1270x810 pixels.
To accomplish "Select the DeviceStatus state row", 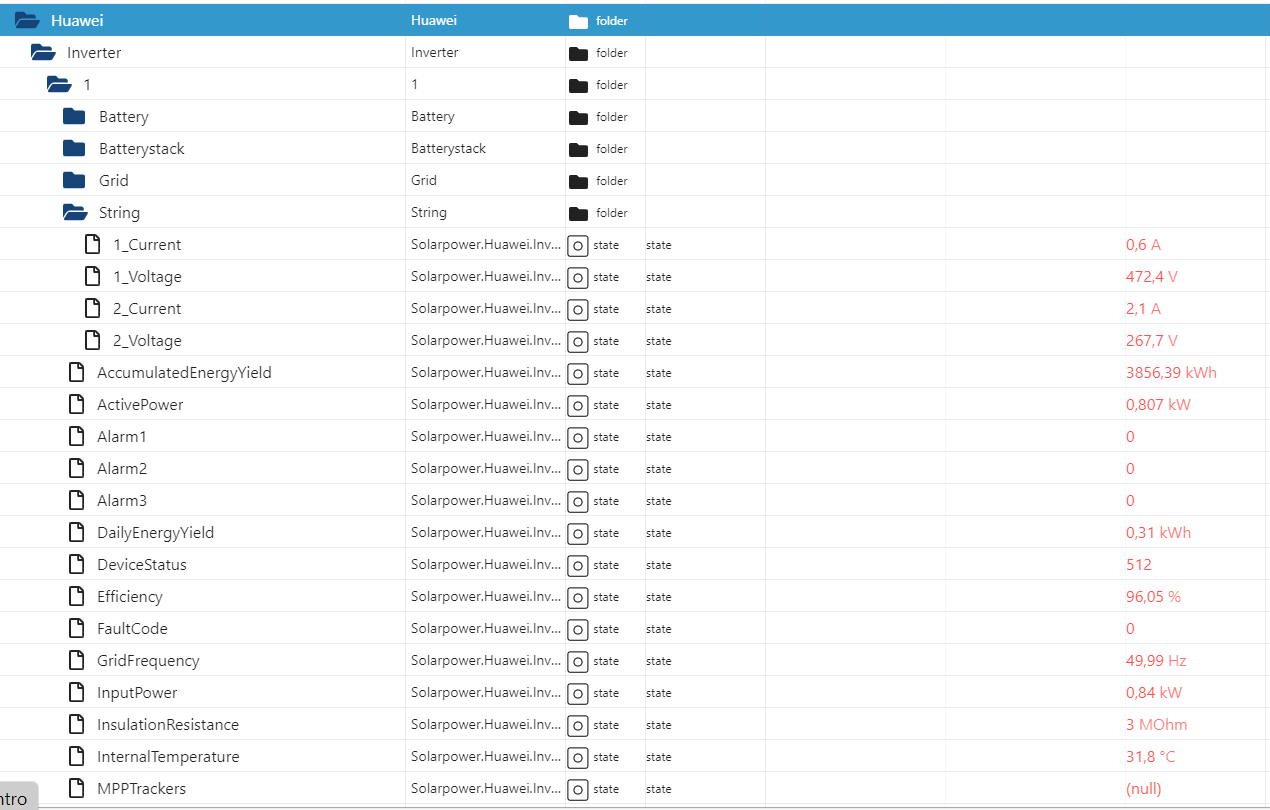I will coord(635,564).
